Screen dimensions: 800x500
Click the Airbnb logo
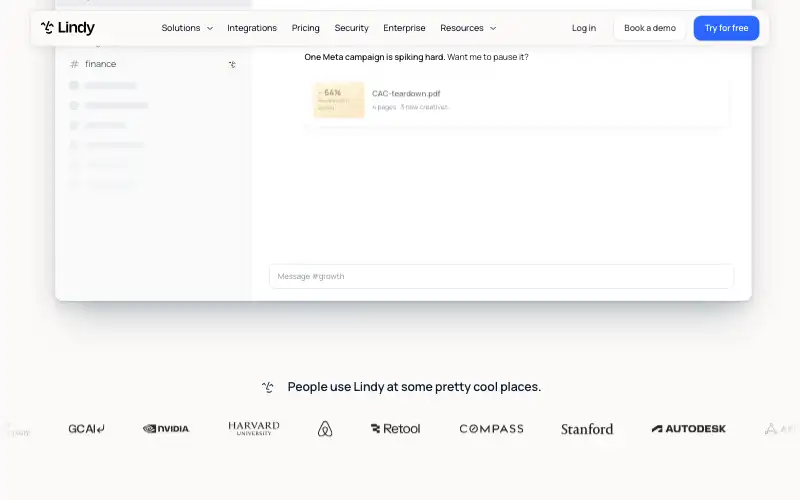pos(325,429)
